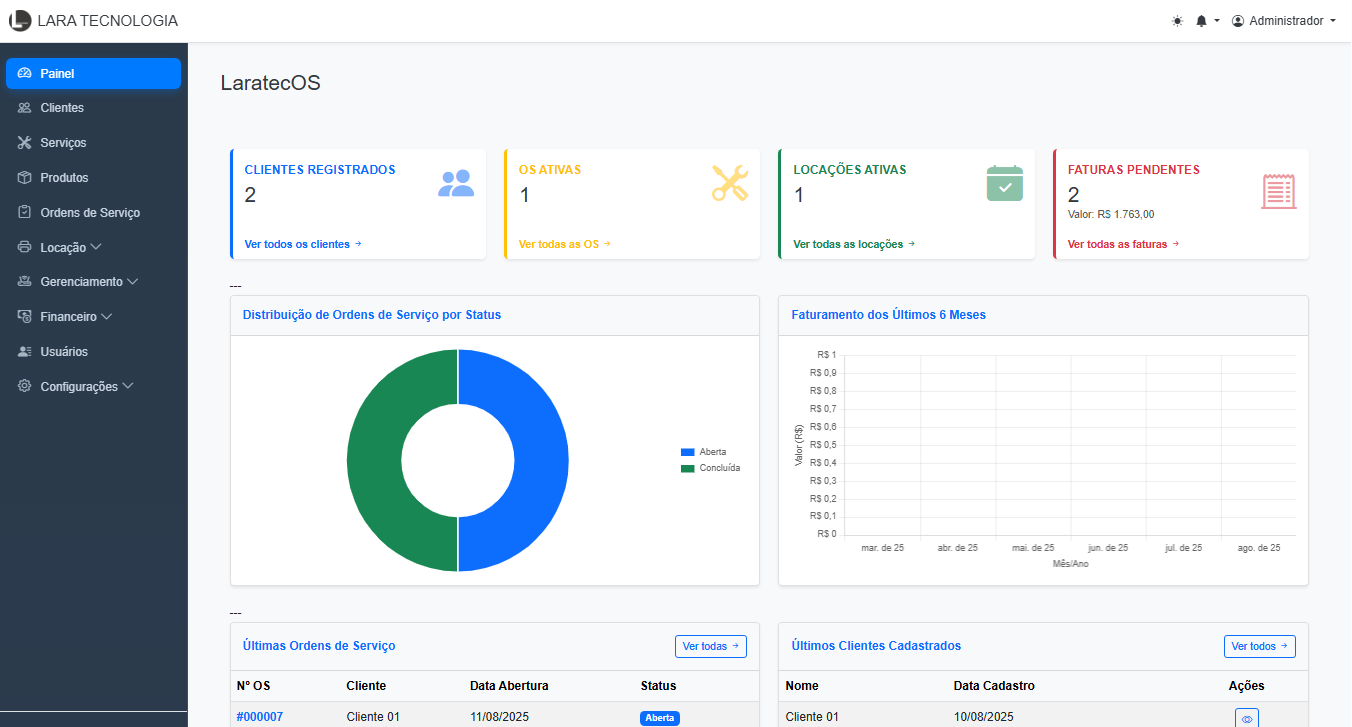Open order #000007 from the list
The image size is (1352, 727).
[260, 716]
